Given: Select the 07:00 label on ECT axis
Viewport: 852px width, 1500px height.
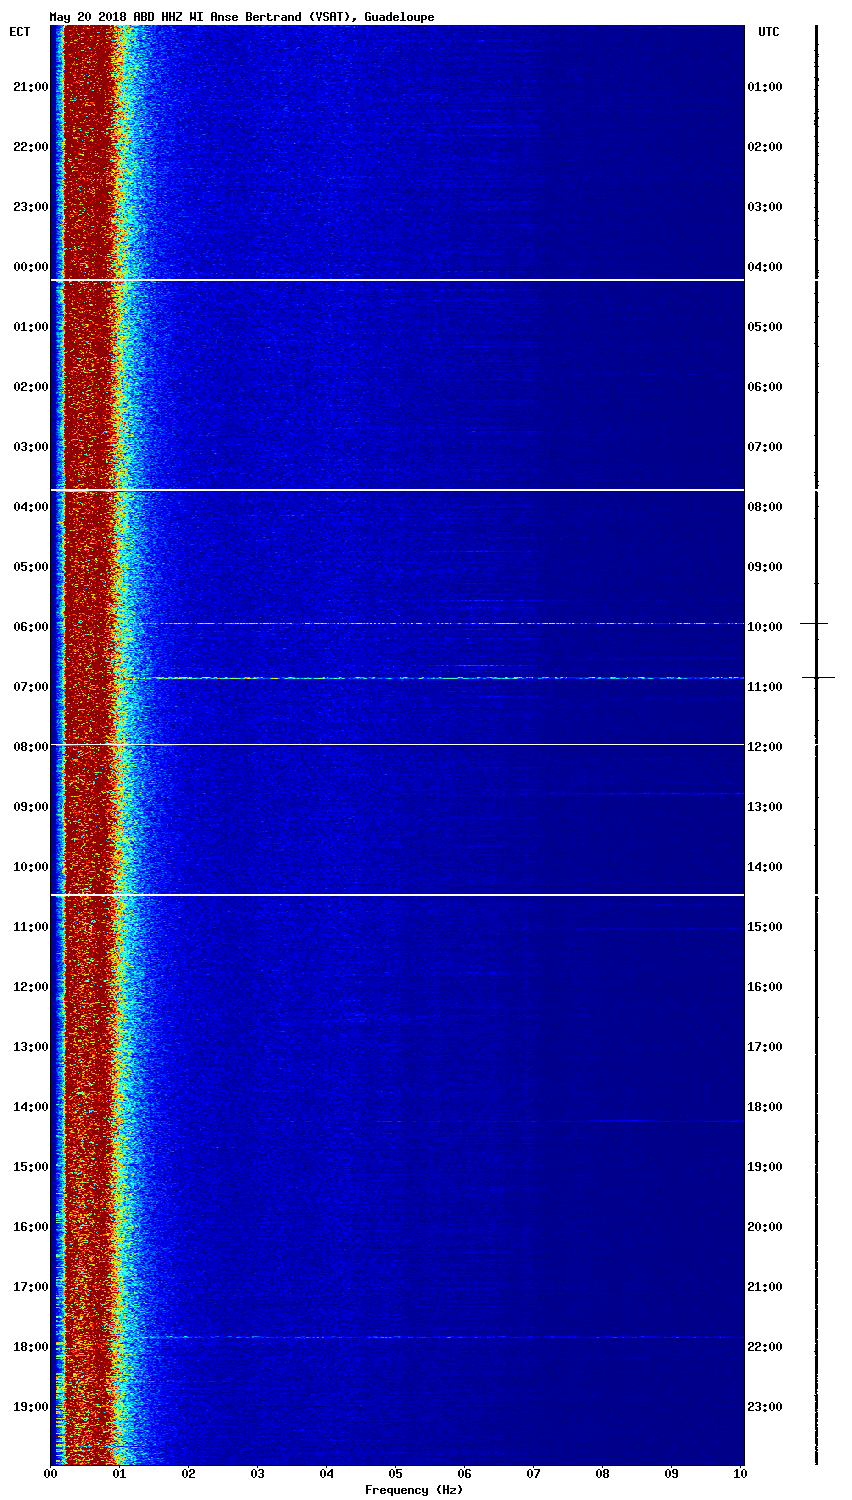Looking at the screenshot, I should (30, 687).
